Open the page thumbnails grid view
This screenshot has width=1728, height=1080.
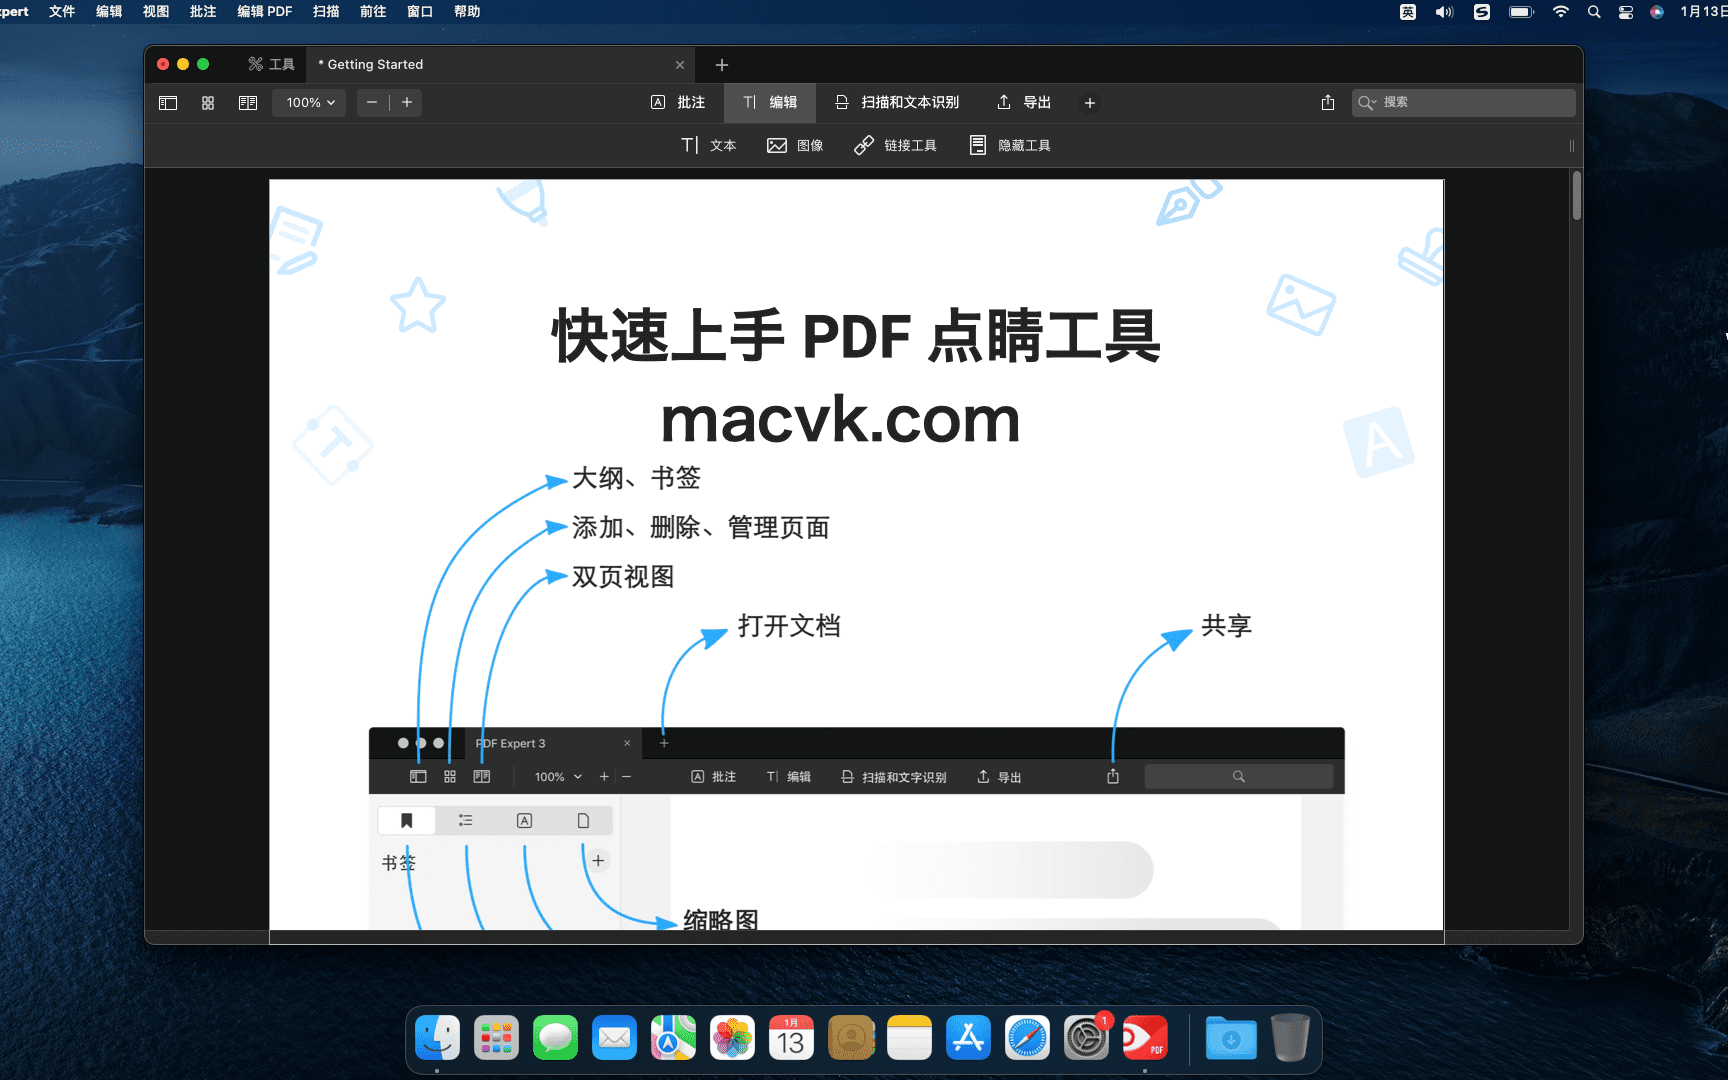pos(208,103)
